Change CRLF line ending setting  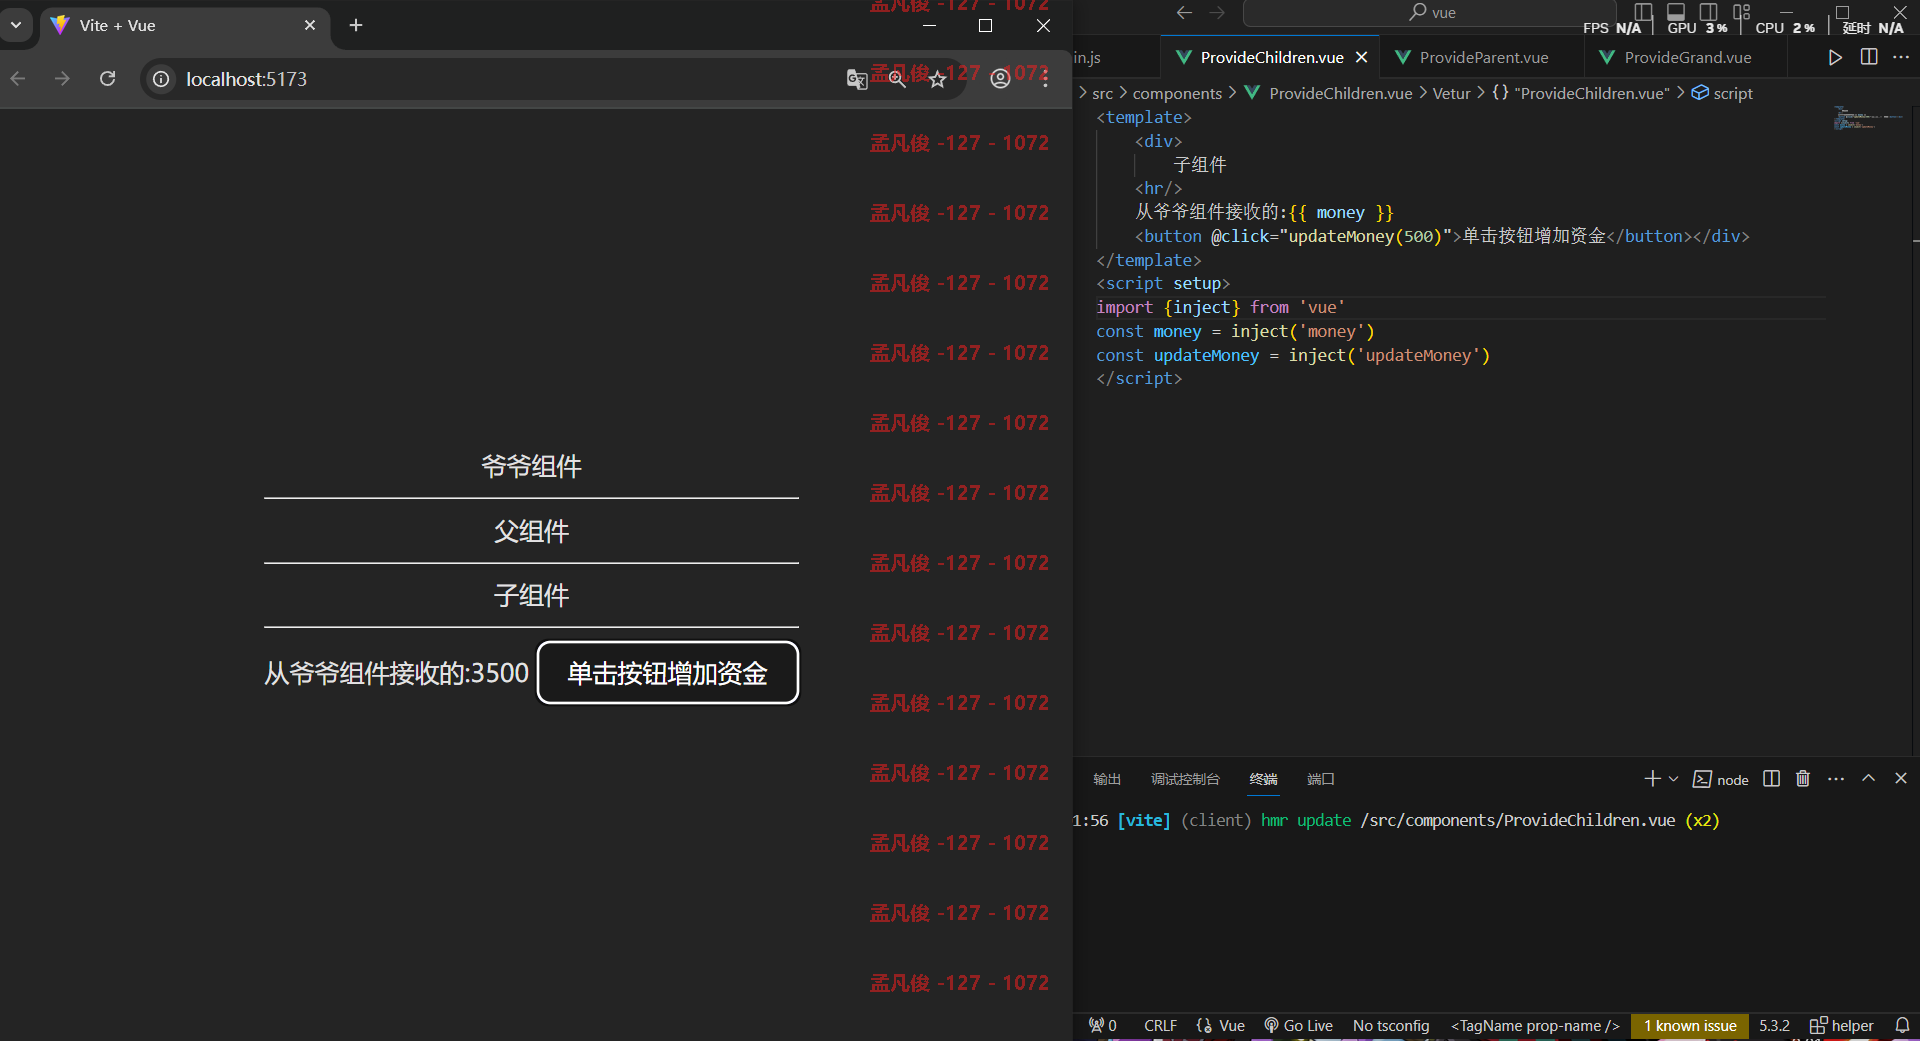click(1160, 1025)
